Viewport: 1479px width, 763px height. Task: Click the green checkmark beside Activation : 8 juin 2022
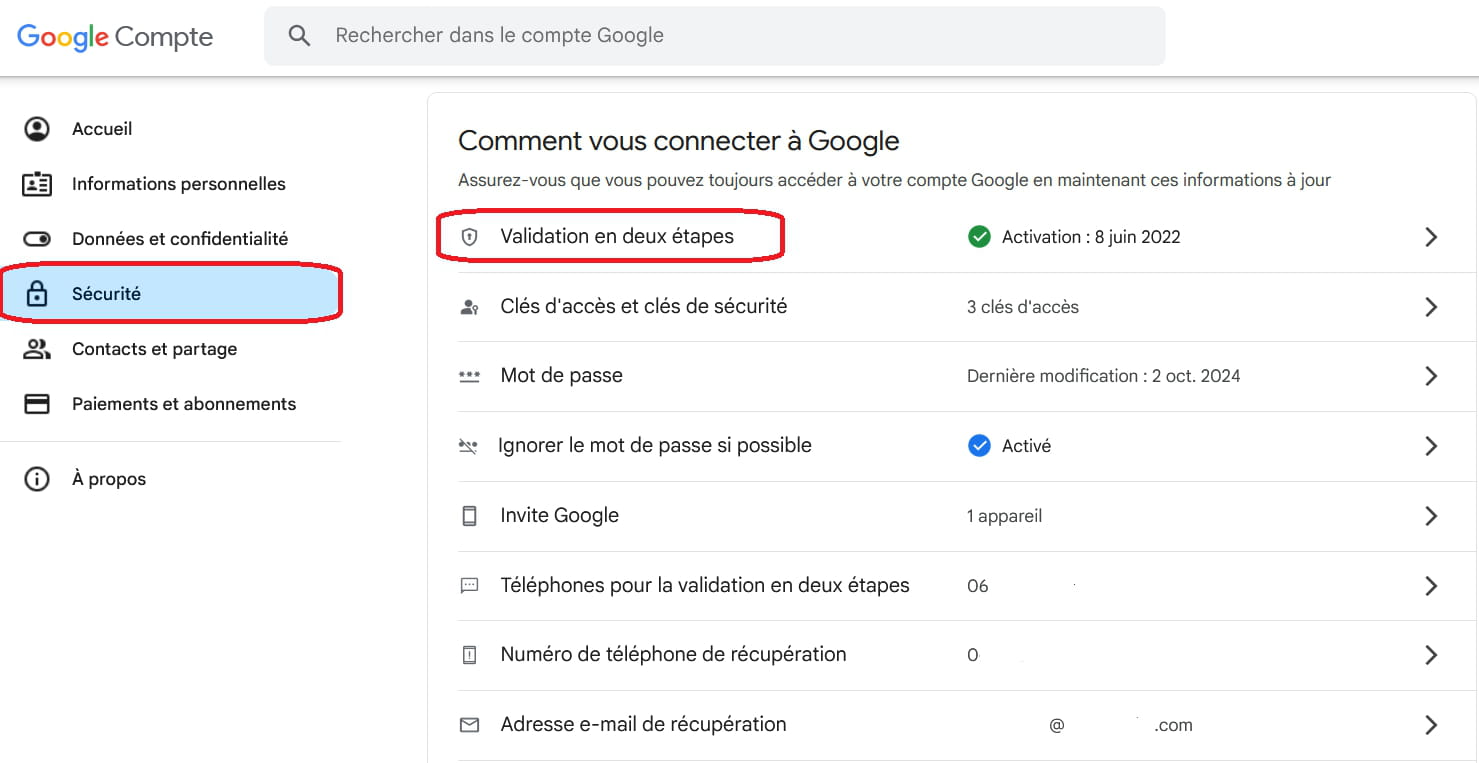pyautogui.click(x=979, y=236)
